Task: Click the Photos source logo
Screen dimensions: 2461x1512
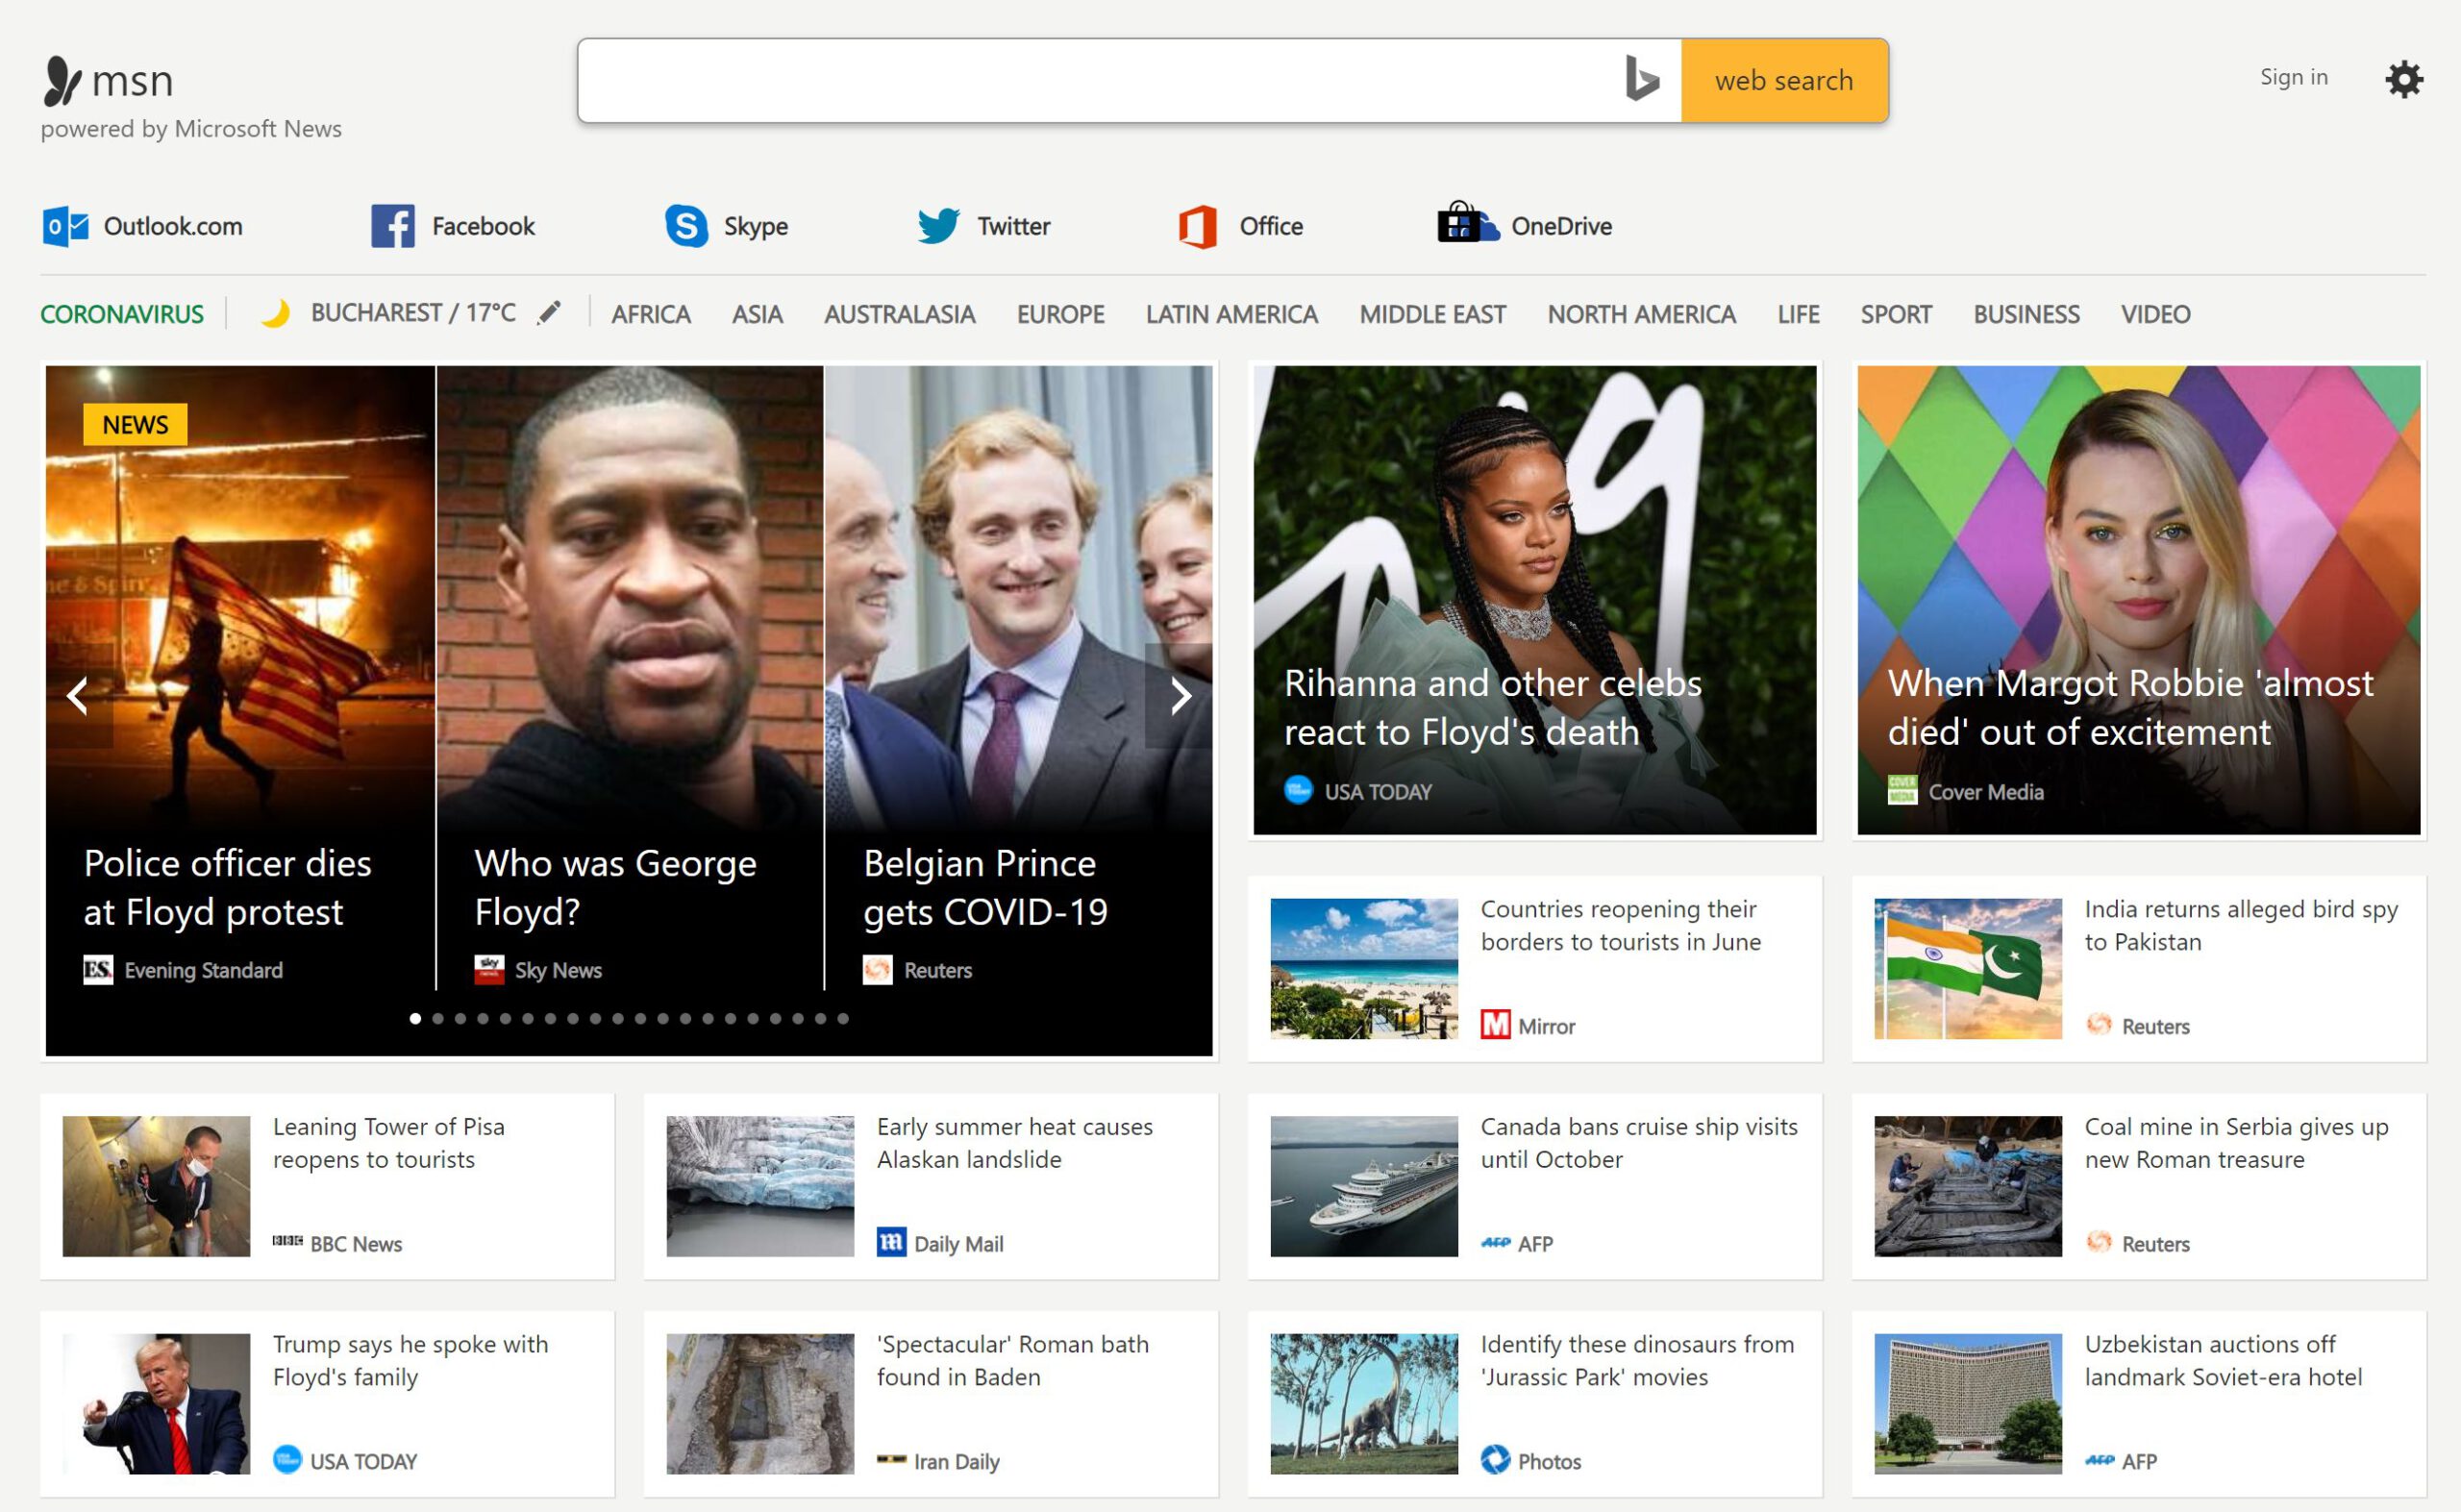Action: coord(1495,1460)
